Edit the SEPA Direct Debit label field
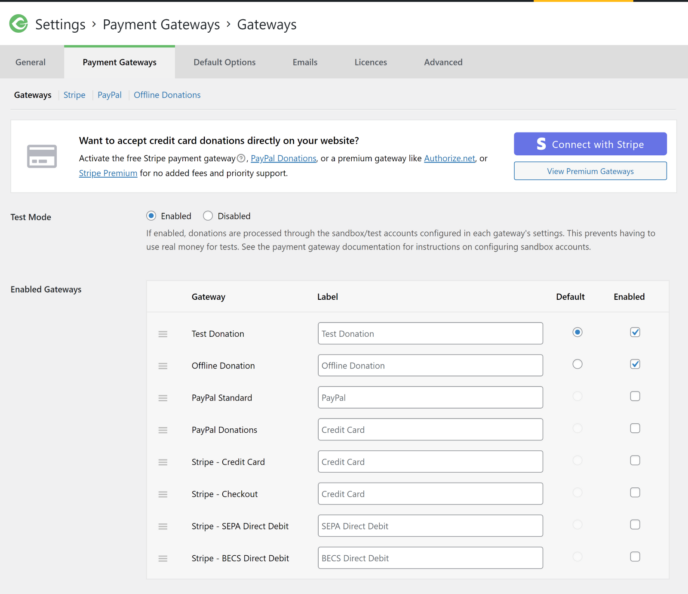Screen dimensions: 688x594 430,526
